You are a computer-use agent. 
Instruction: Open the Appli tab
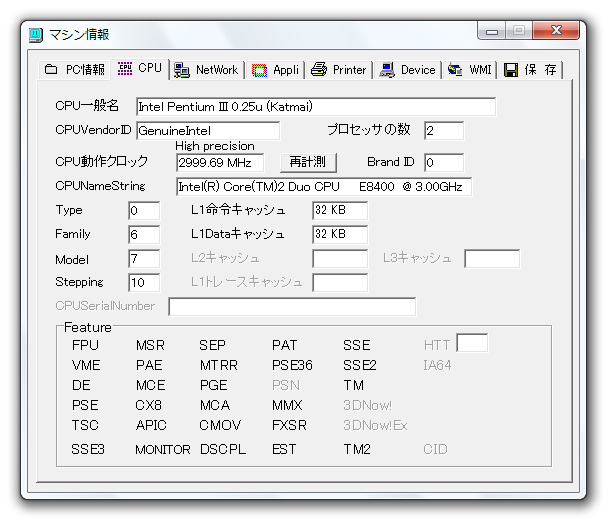click(x=276, y=70)
